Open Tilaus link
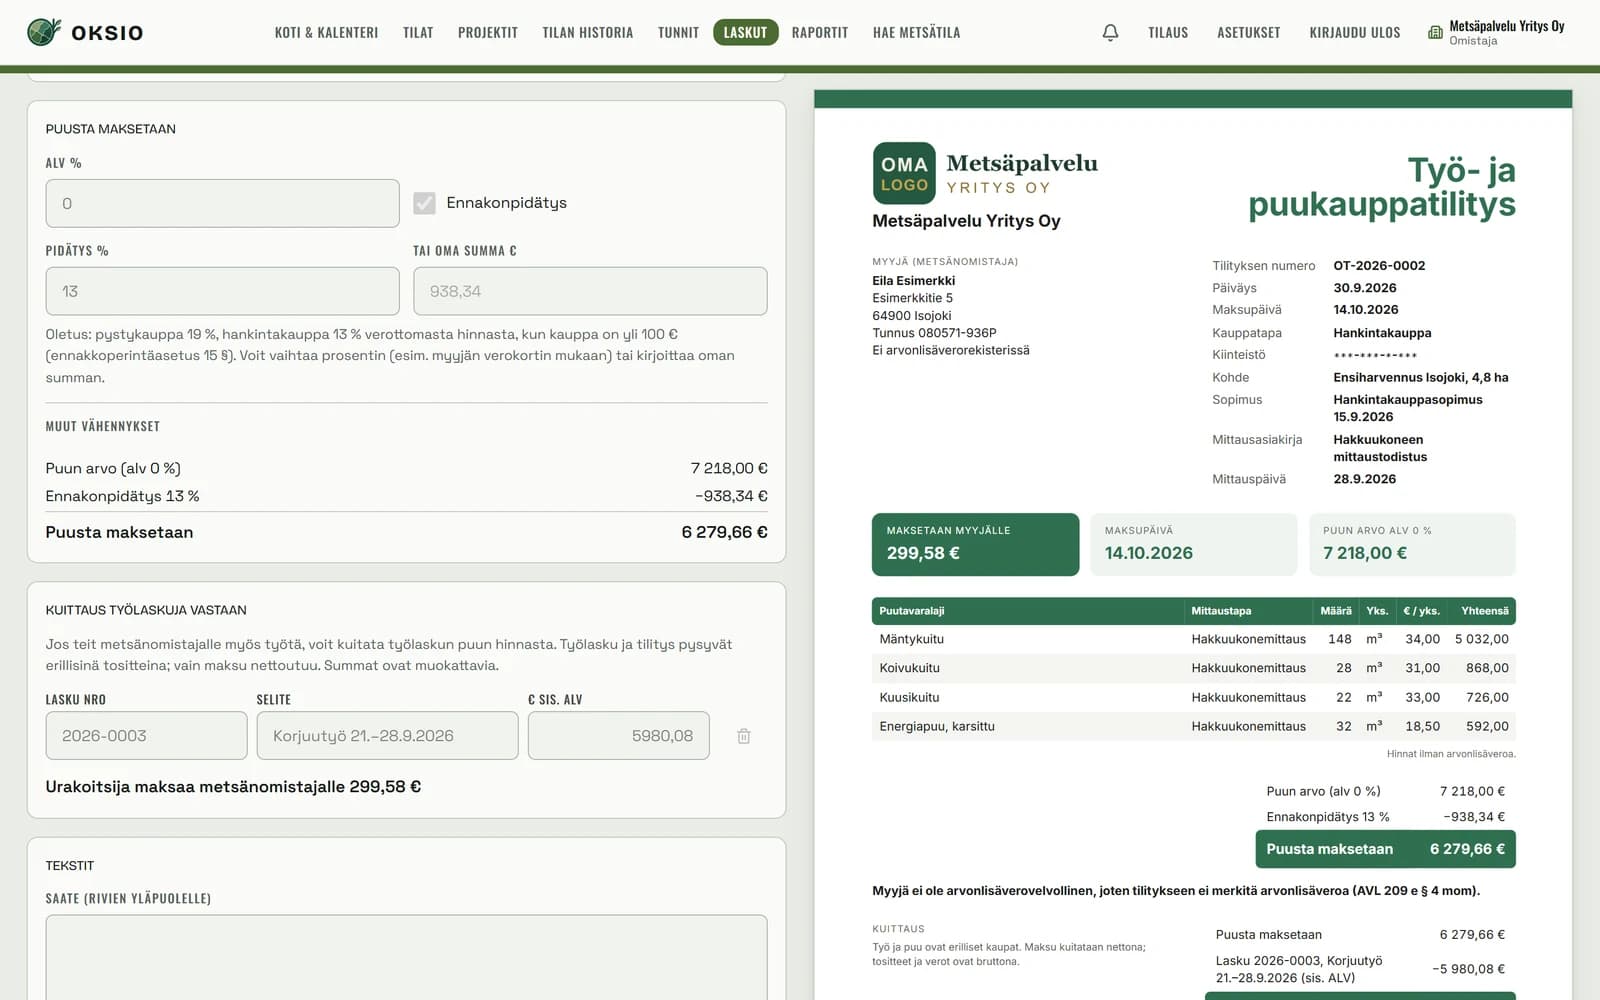1600x1000 pixels. point(1168,33)
